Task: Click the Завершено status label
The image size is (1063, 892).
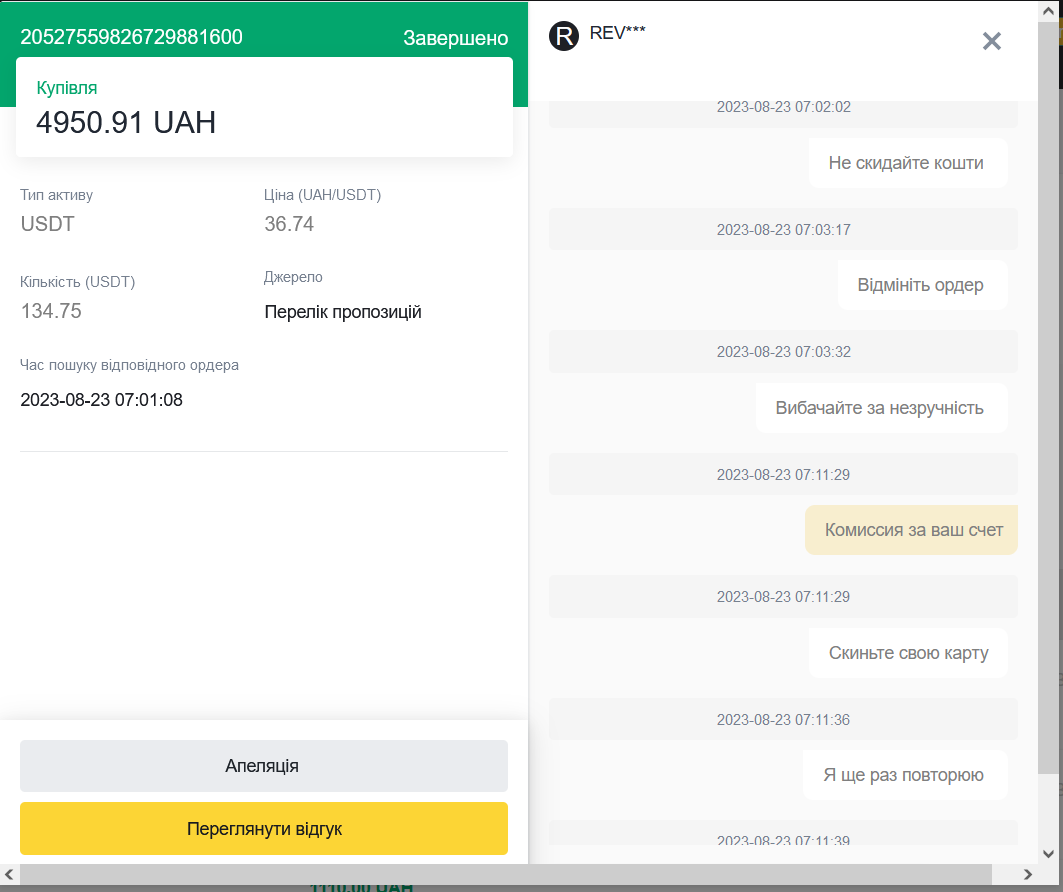Action: tap(456, 38)
